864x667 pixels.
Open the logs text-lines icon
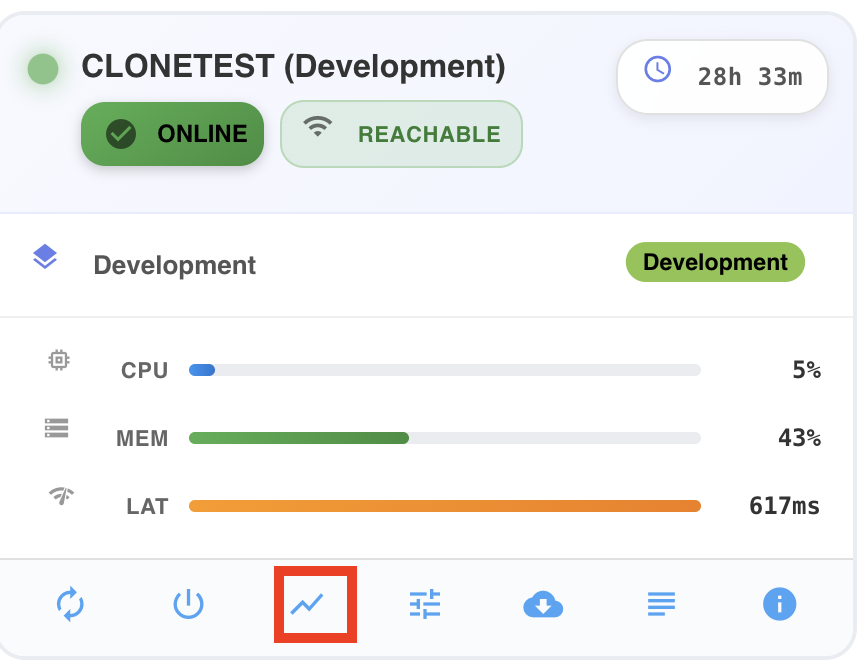point(661,604)
